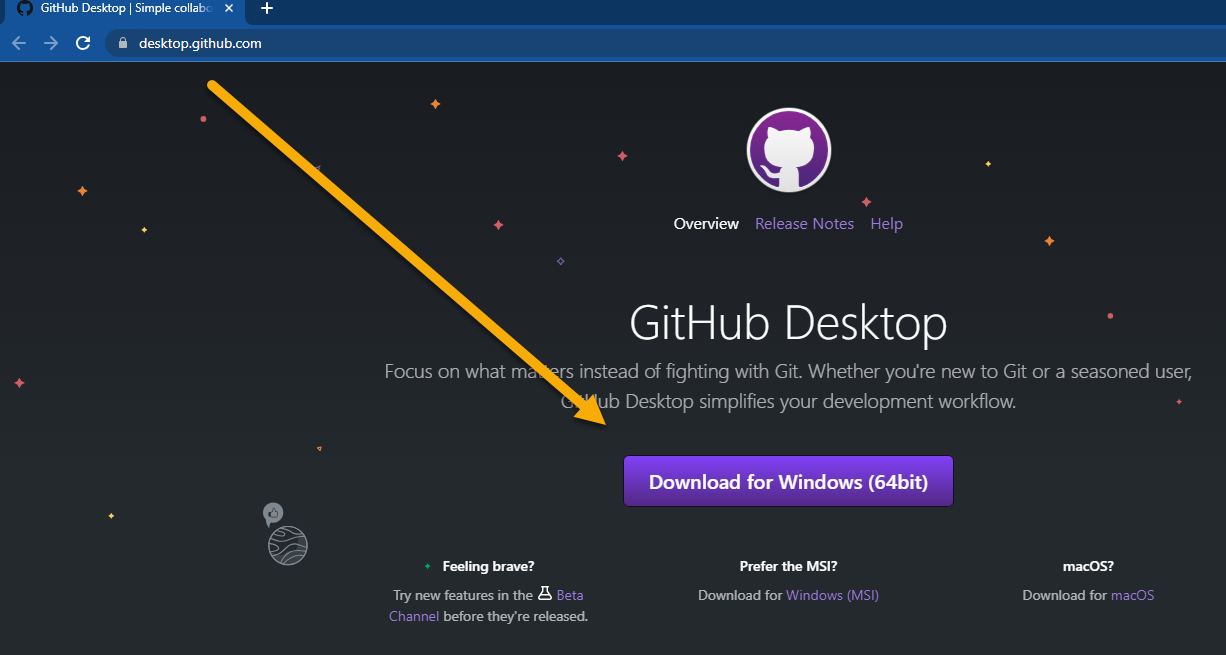Image resolution: width=1226 pixels, height=655 pixels.
Task: Open the Help link
Action: (886, 224)
